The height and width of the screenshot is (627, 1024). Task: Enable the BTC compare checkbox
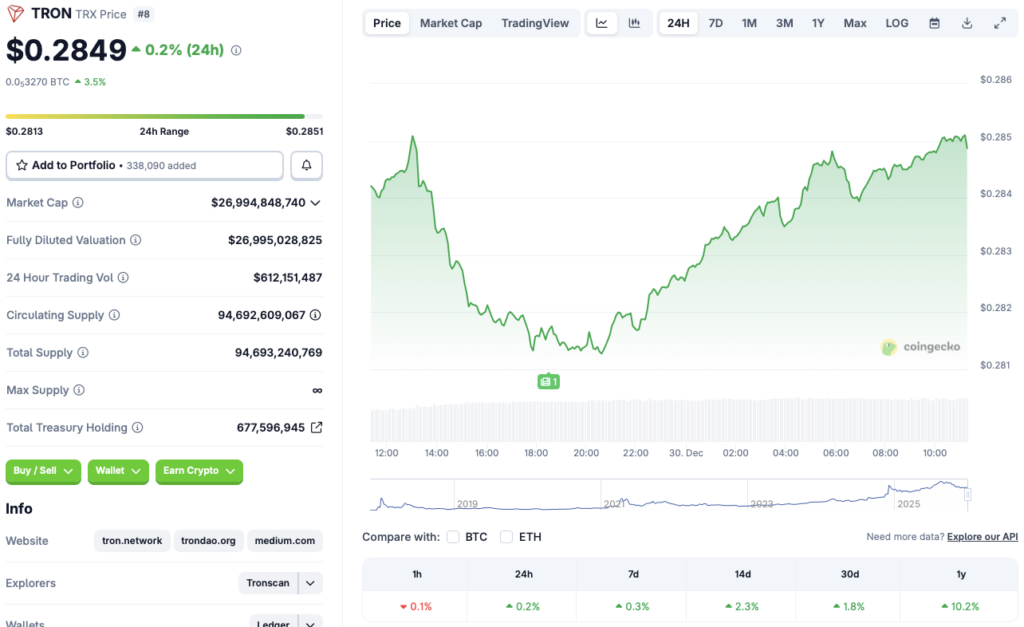453,536
